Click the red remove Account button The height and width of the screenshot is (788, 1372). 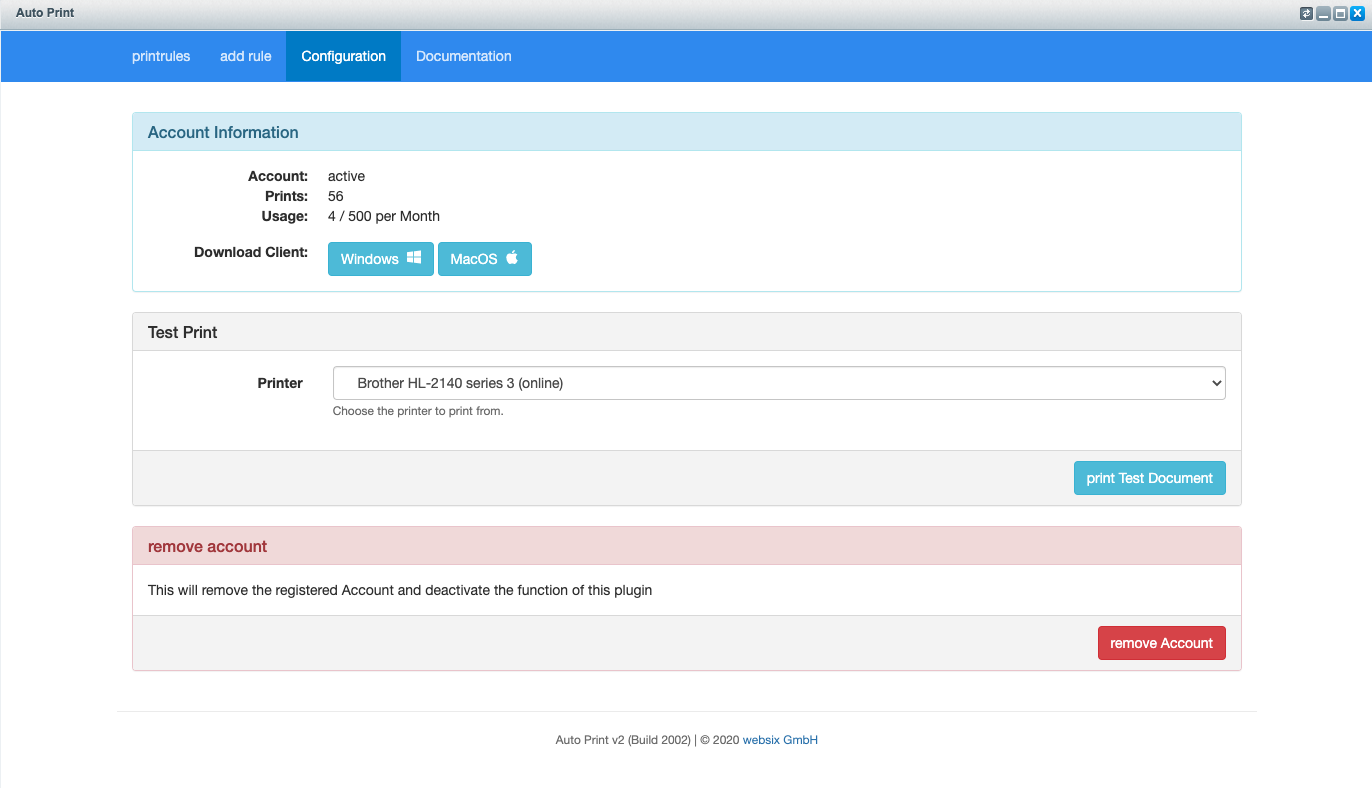pos(1161,643)
